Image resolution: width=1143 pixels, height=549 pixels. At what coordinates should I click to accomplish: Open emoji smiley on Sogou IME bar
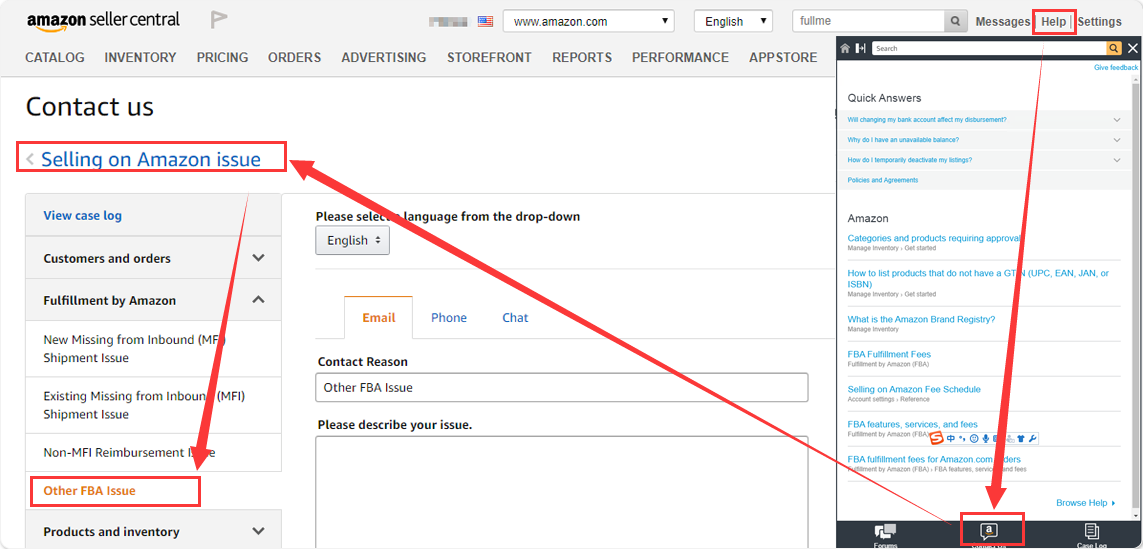tap(974, 438)
